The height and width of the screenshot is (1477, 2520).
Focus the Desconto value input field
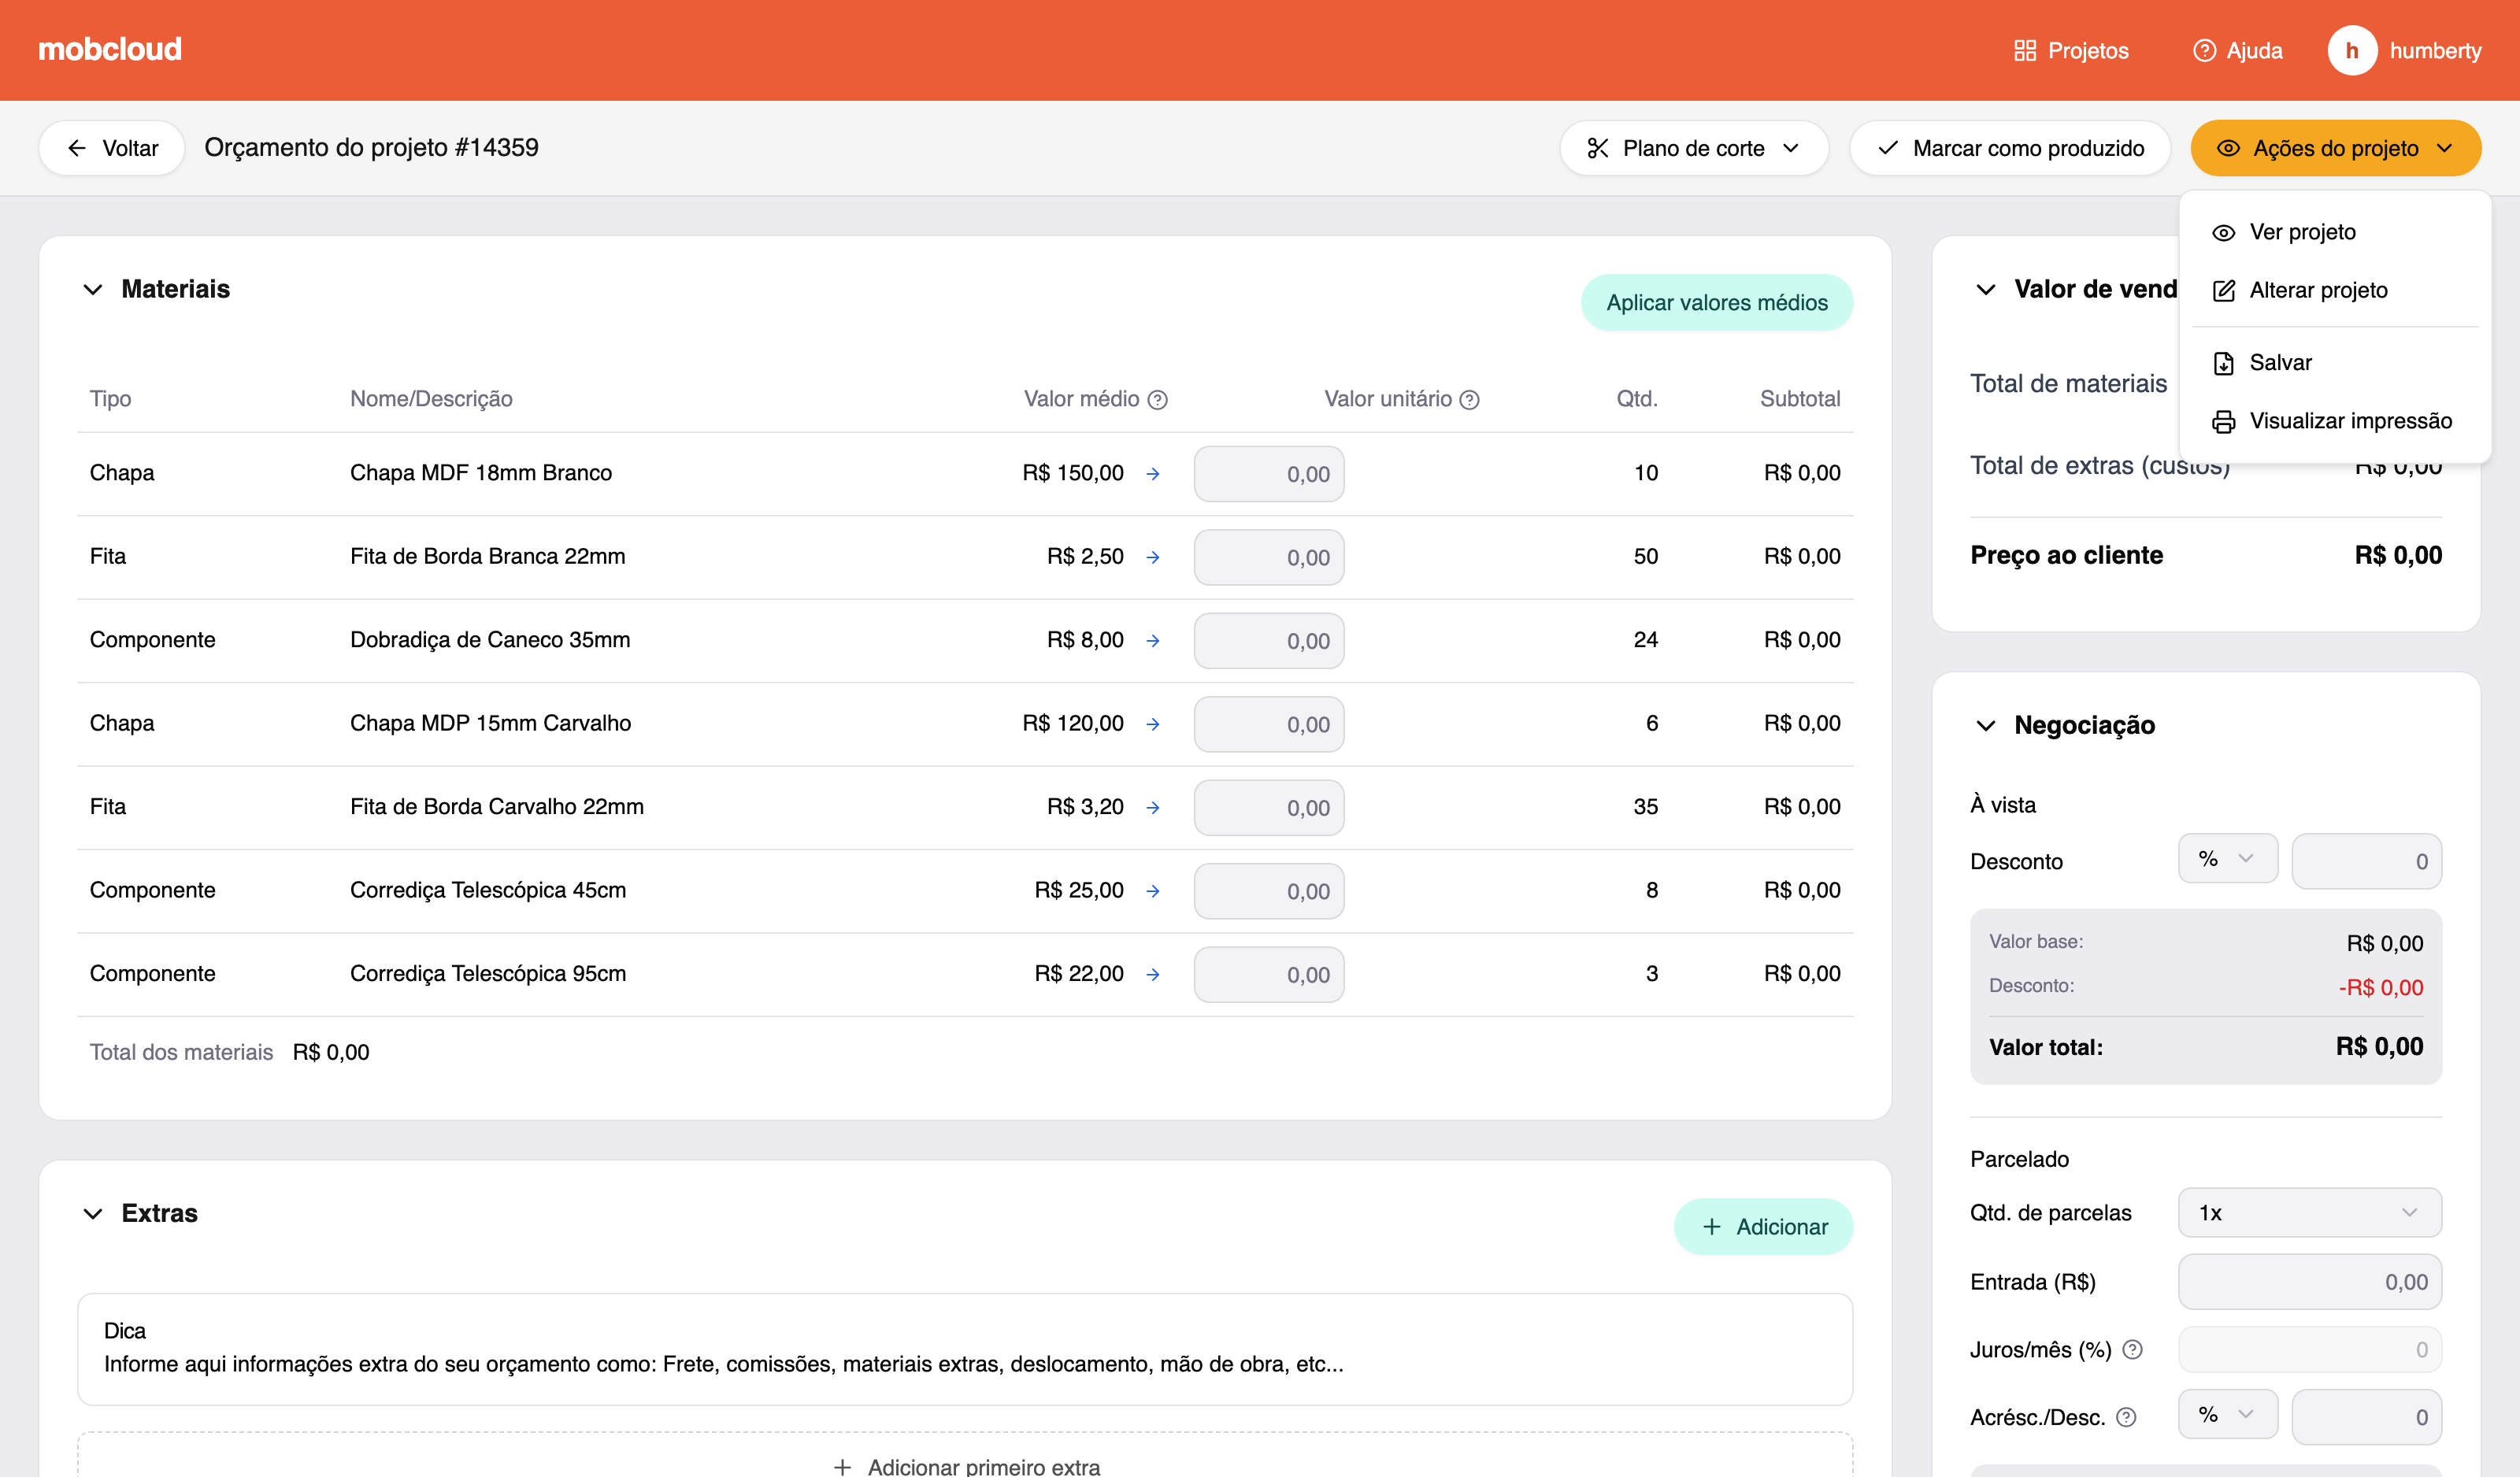pos(2366,861)
